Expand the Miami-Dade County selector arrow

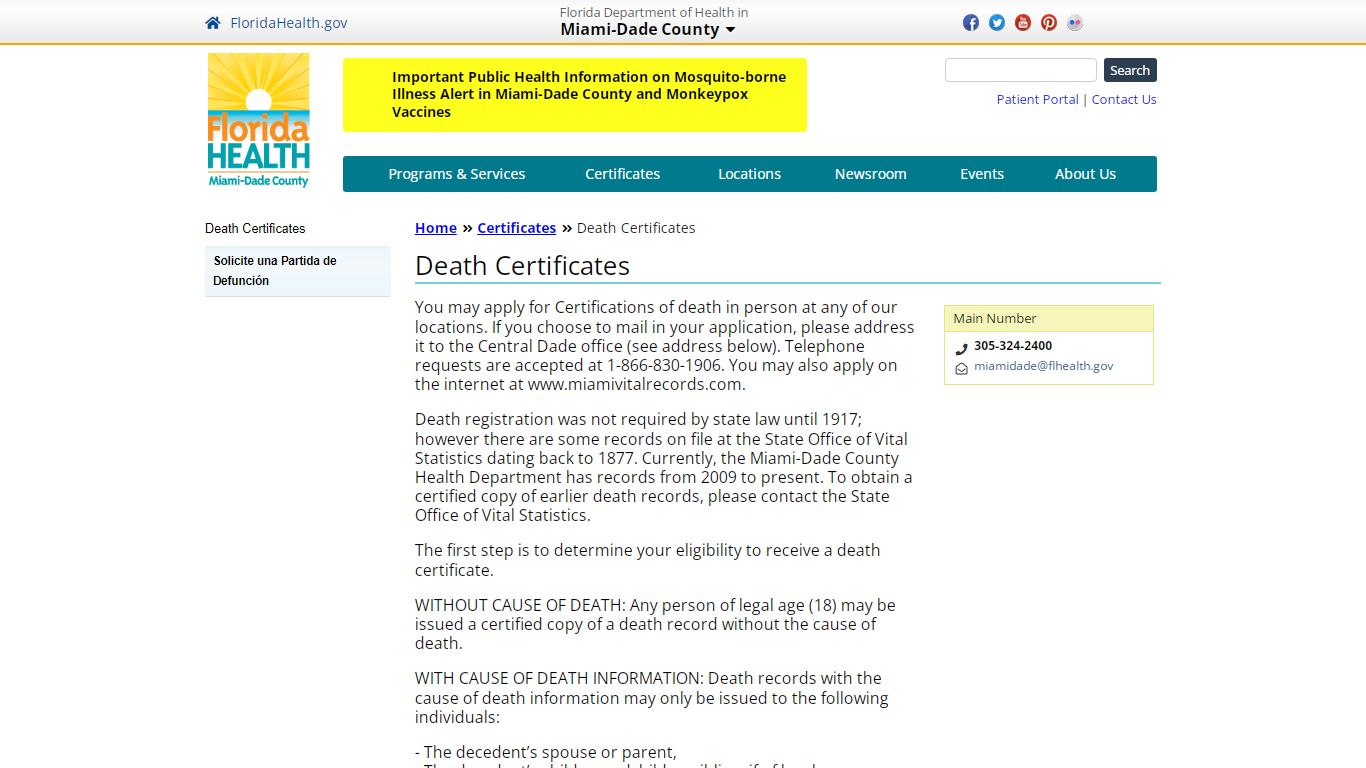[731, 30]
